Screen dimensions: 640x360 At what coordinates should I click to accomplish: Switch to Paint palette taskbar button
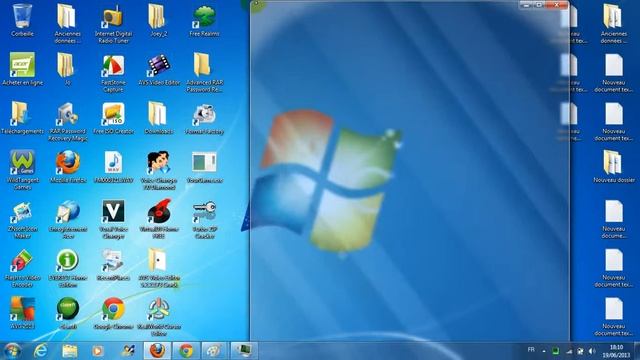(x=214, y=351)
